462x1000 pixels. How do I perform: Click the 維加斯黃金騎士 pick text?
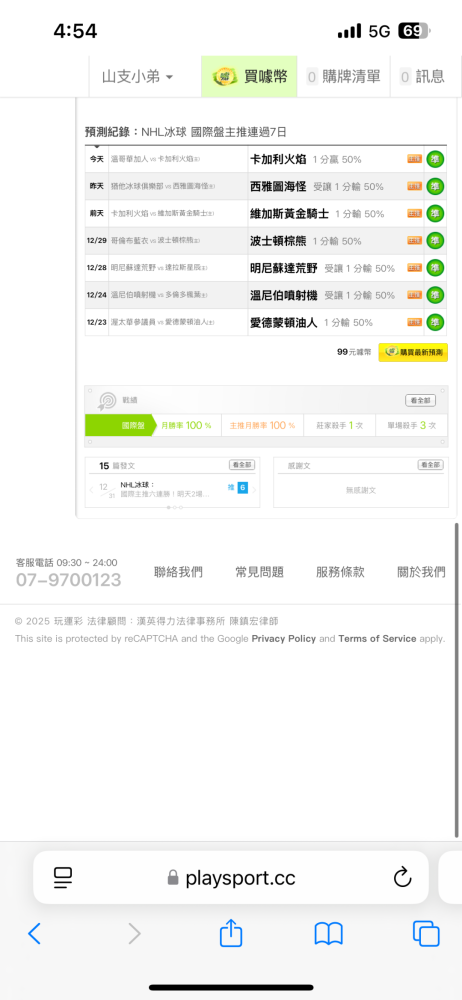tap(289, 214)
